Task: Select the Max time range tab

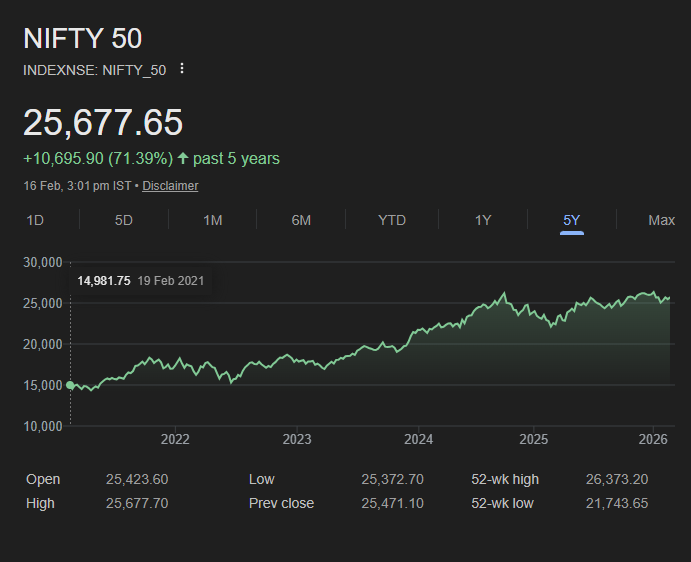Action: [x=661, y=220]
